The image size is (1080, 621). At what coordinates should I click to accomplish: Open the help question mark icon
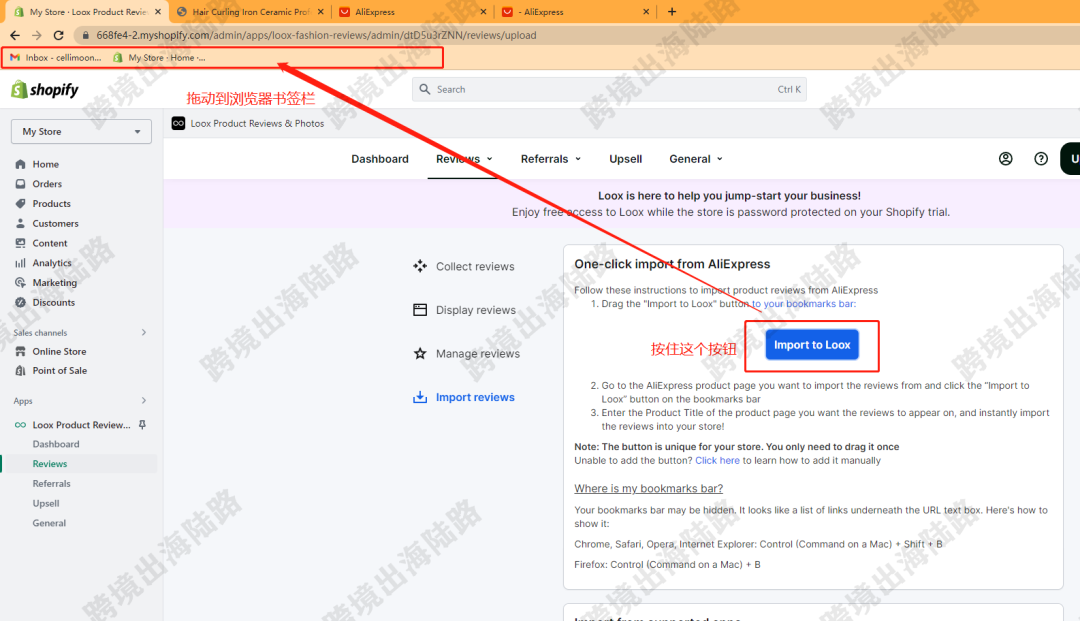(x=1041, y=159)
